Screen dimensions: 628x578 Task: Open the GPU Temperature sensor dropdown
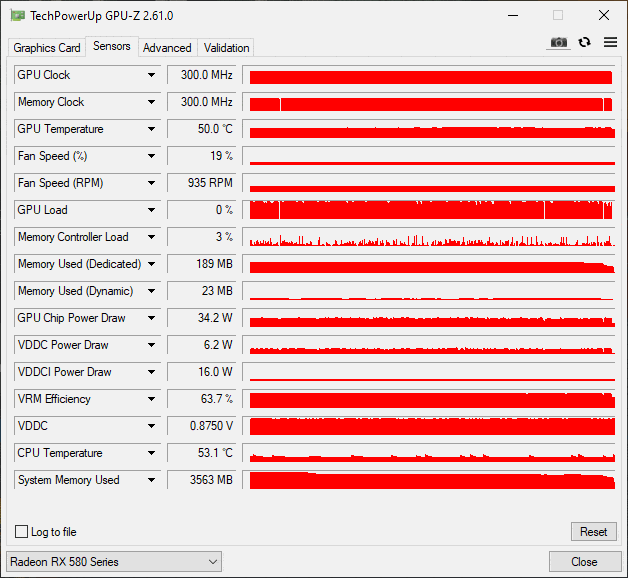click(151, 129)
